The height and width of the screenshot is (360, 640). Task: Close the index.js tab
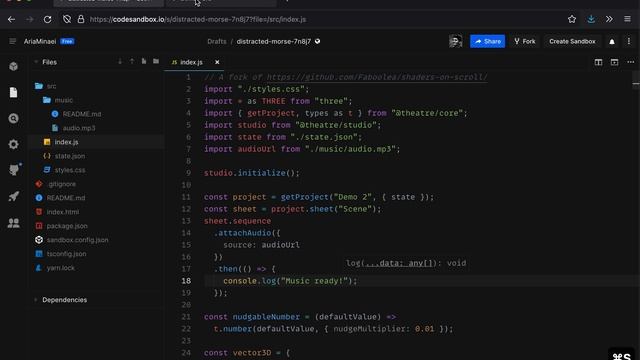[x=217, y=62]
